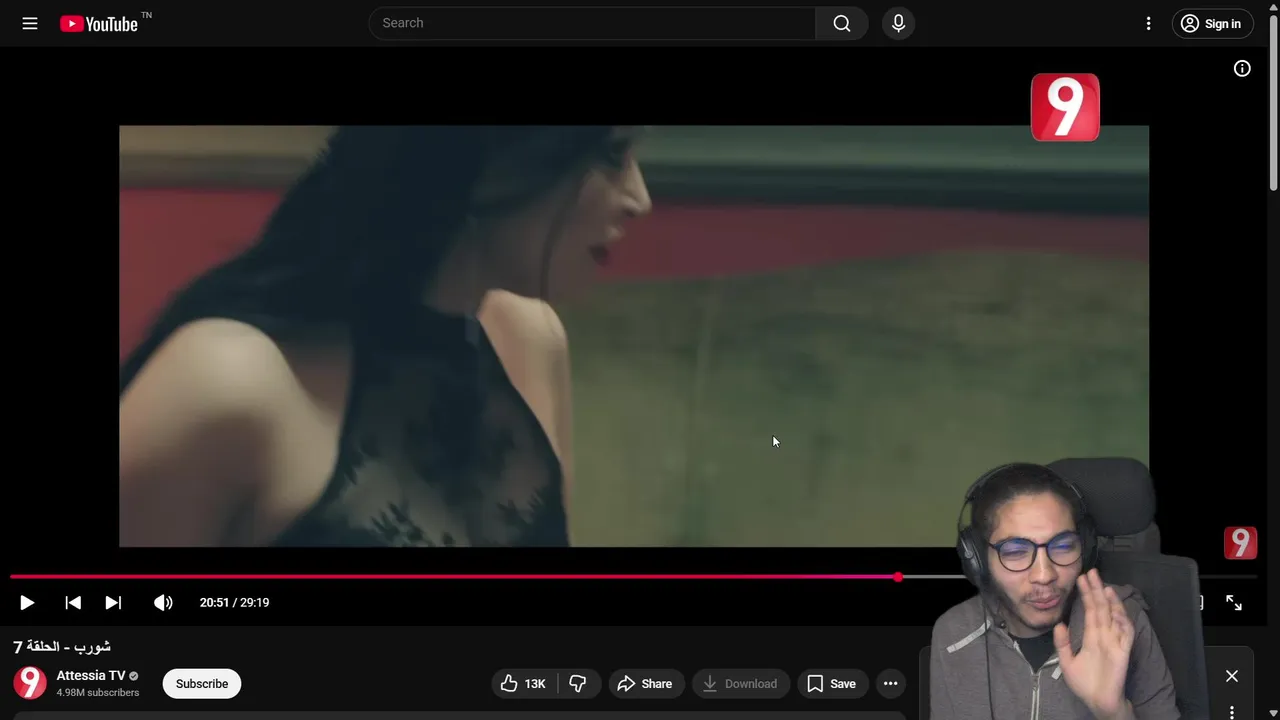The width and height of the screenshot is (1280, 720).
Task: Open the Attessia TV channel avatar
Action: [30, 683]
